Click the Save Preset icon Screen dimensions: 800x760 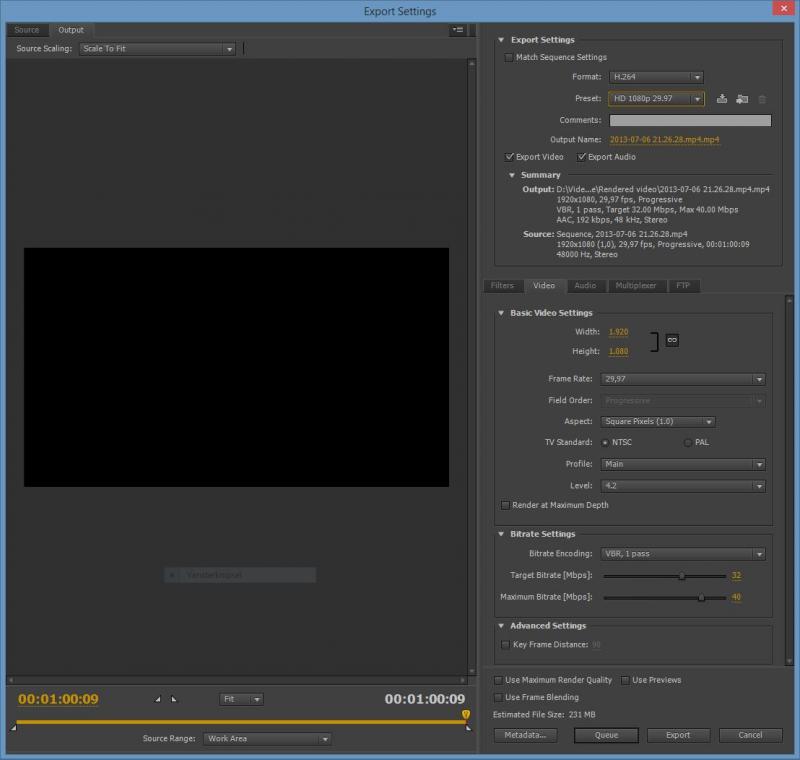721,99
